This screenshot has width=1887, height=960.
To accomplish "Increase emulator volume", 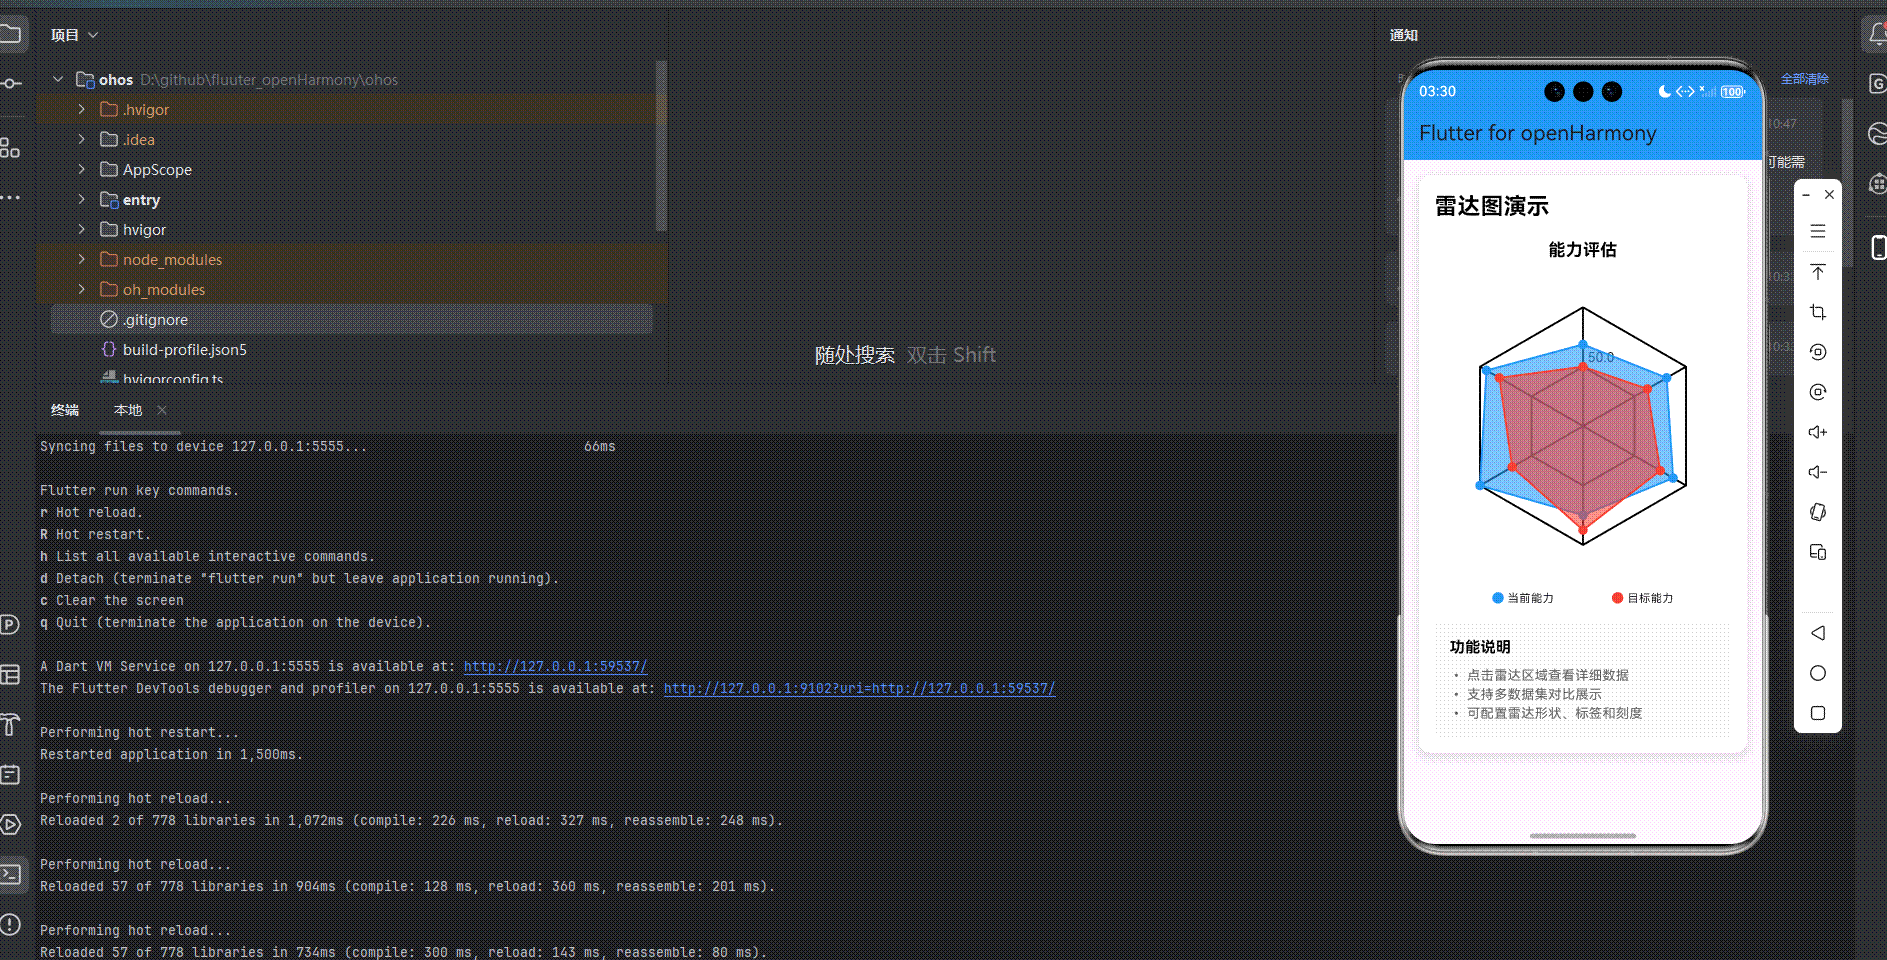I will [x=1818, y=432].
